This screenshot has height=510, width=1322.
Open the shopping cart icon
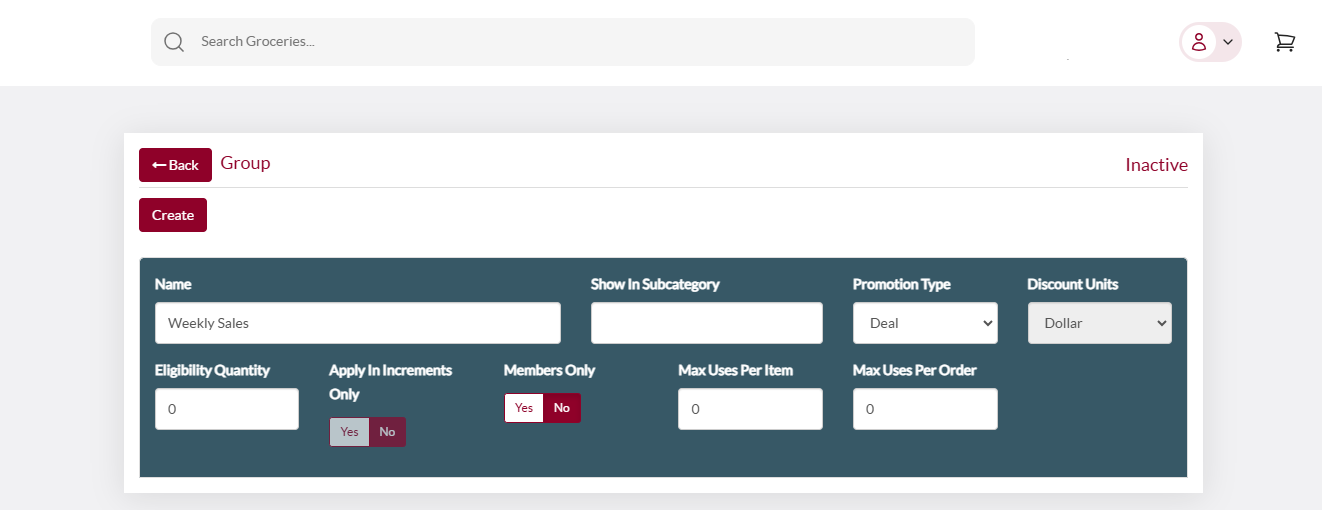pos(1284,42)
